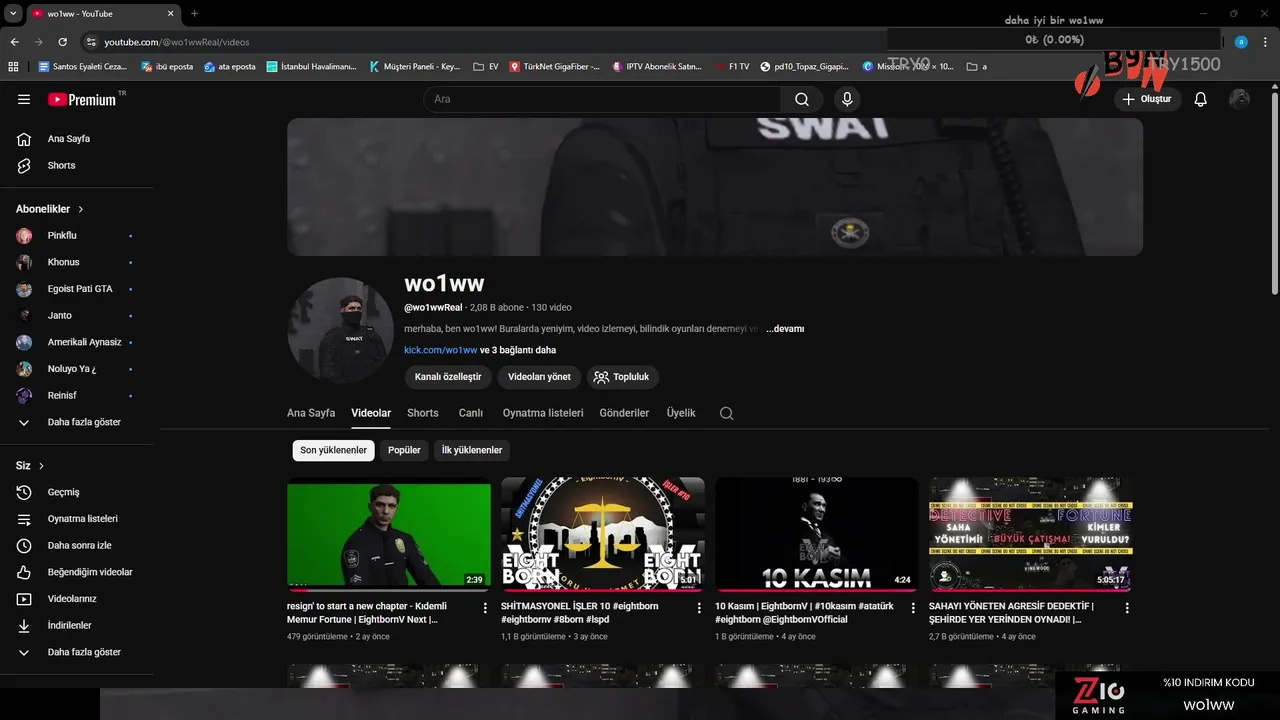Open the TürkNet GigaFiber bookmark
Viewport: 1280px width, 720px height.
pyautogui.click(x=555, y=67)
